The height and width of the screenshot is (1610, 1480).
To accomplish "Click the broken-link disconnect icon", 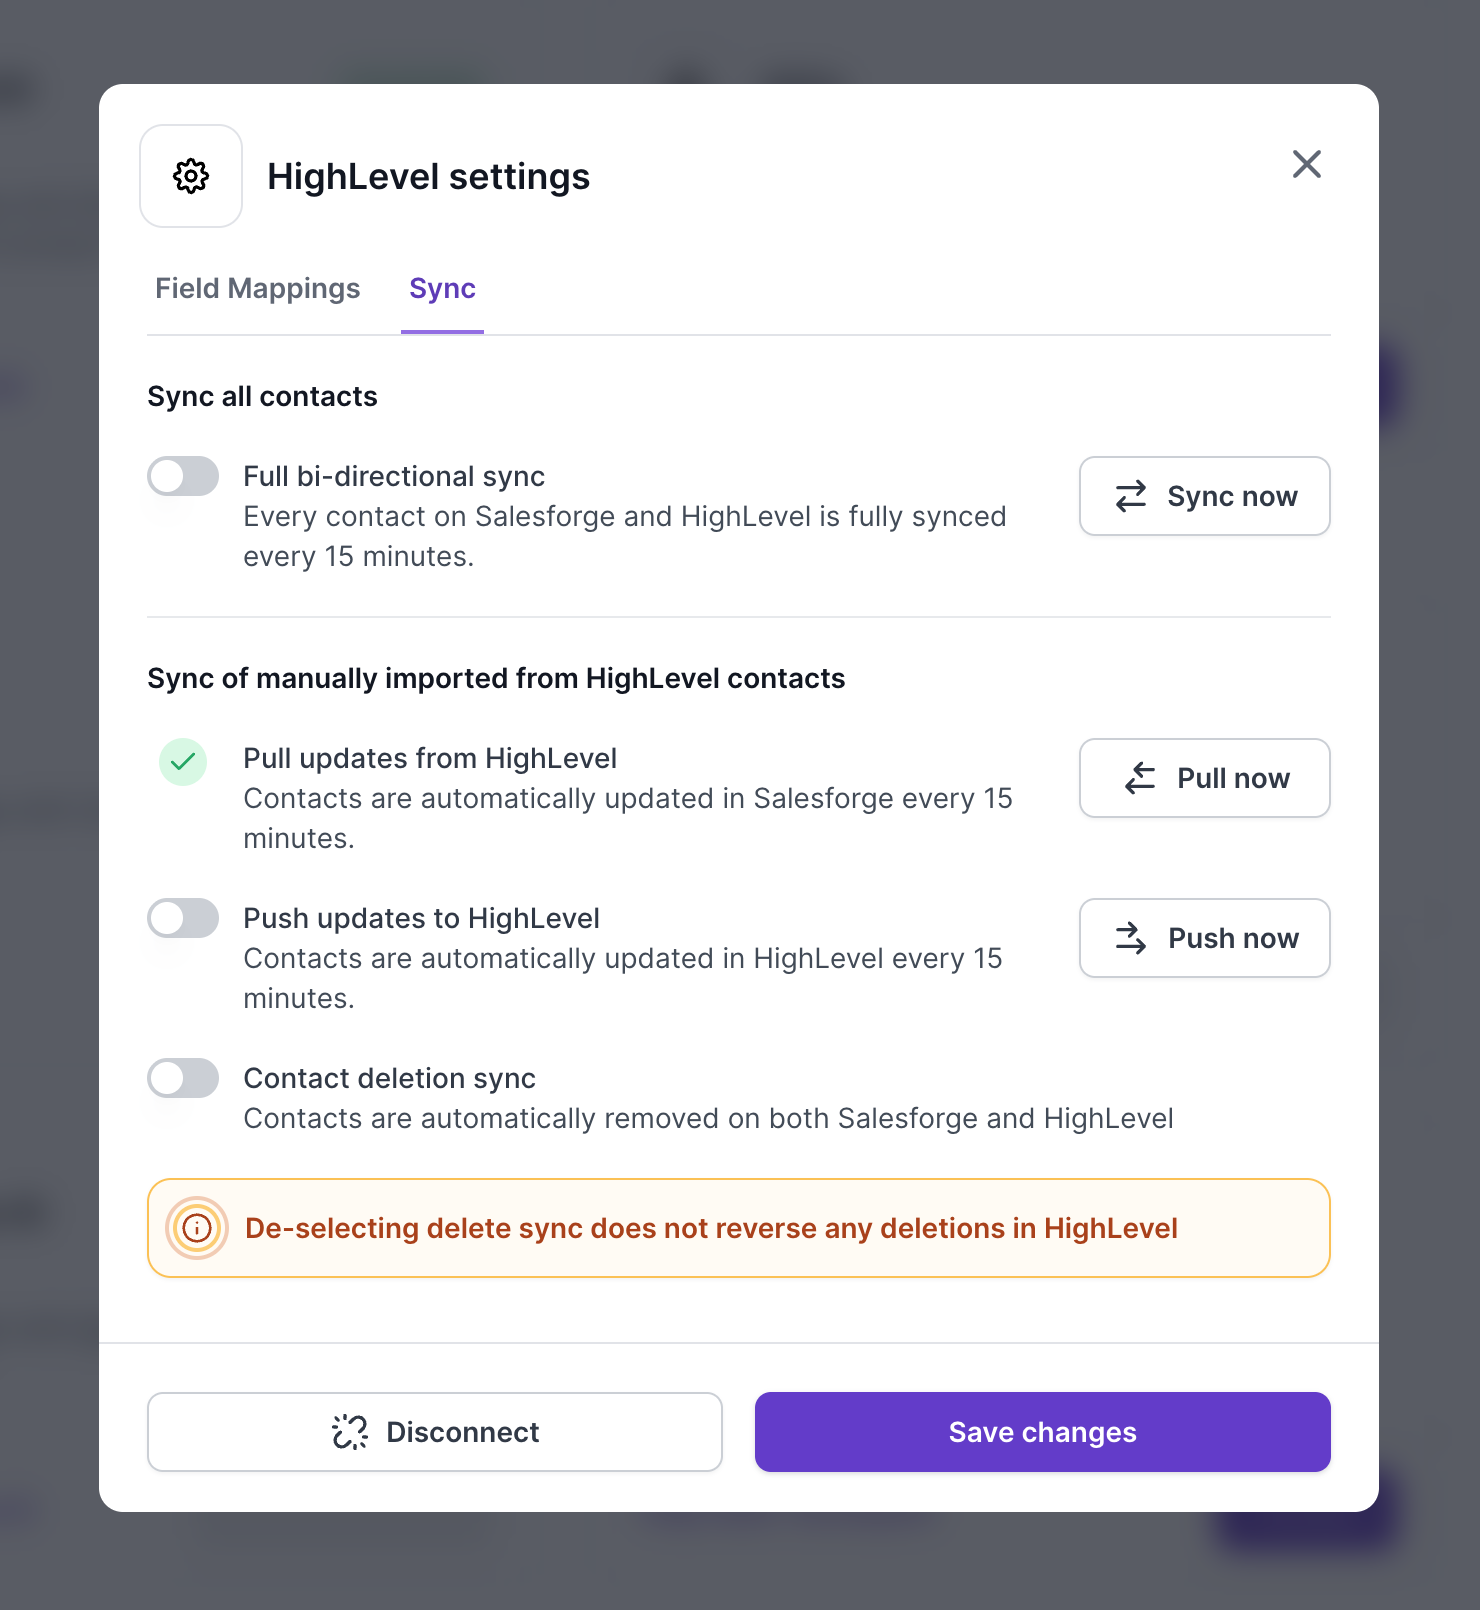I will point(350,1432).
